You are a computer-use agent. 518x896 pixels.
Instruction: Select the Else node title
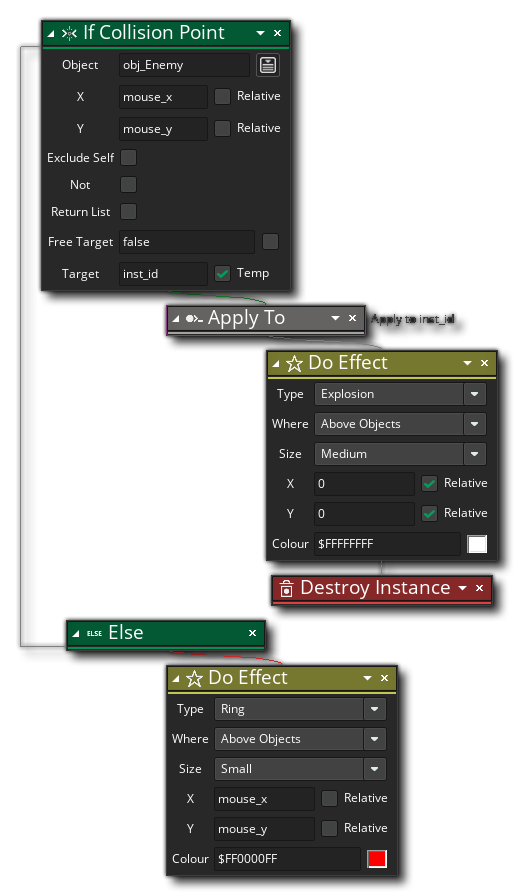[x=126, y=633]
